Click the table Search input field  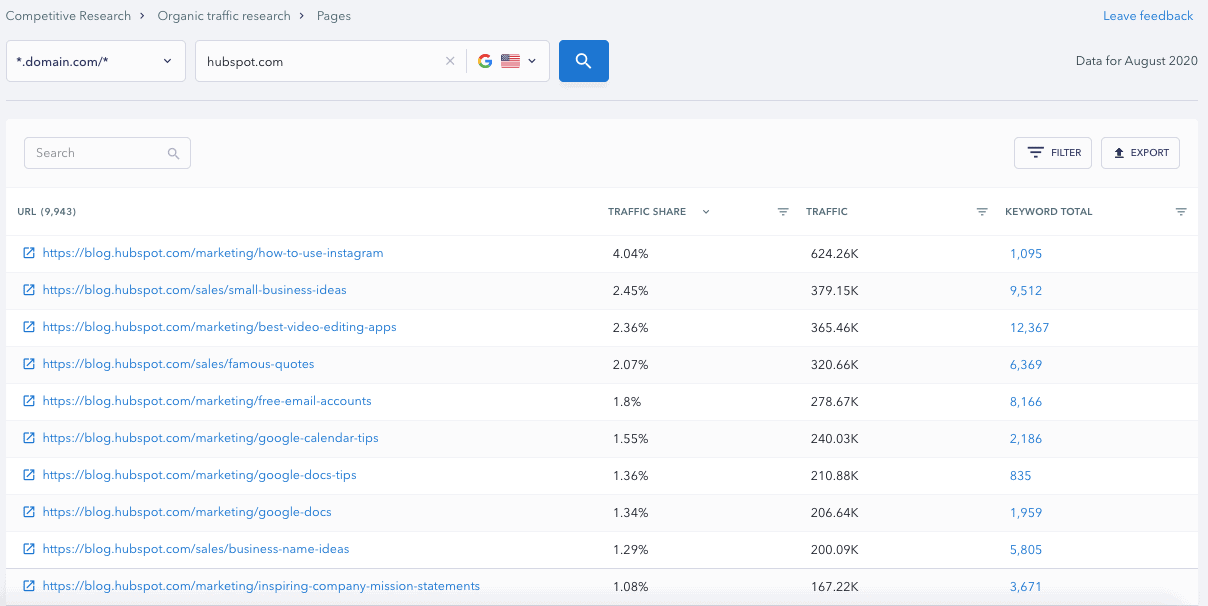tap(98, 153)
